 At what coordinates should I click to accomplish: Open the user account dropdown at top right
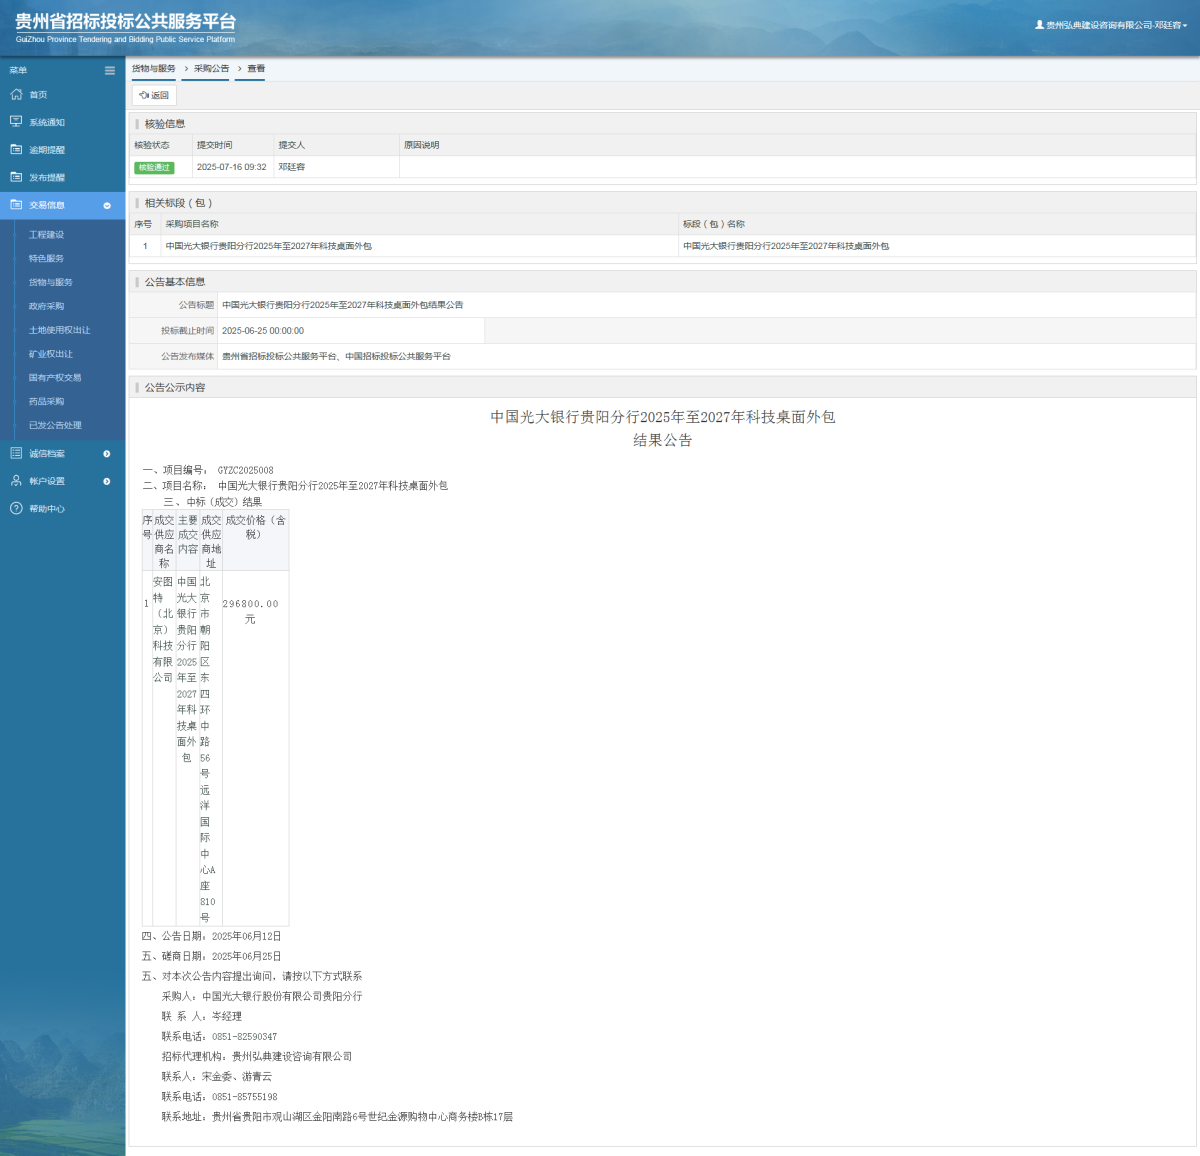(1111, 25)
